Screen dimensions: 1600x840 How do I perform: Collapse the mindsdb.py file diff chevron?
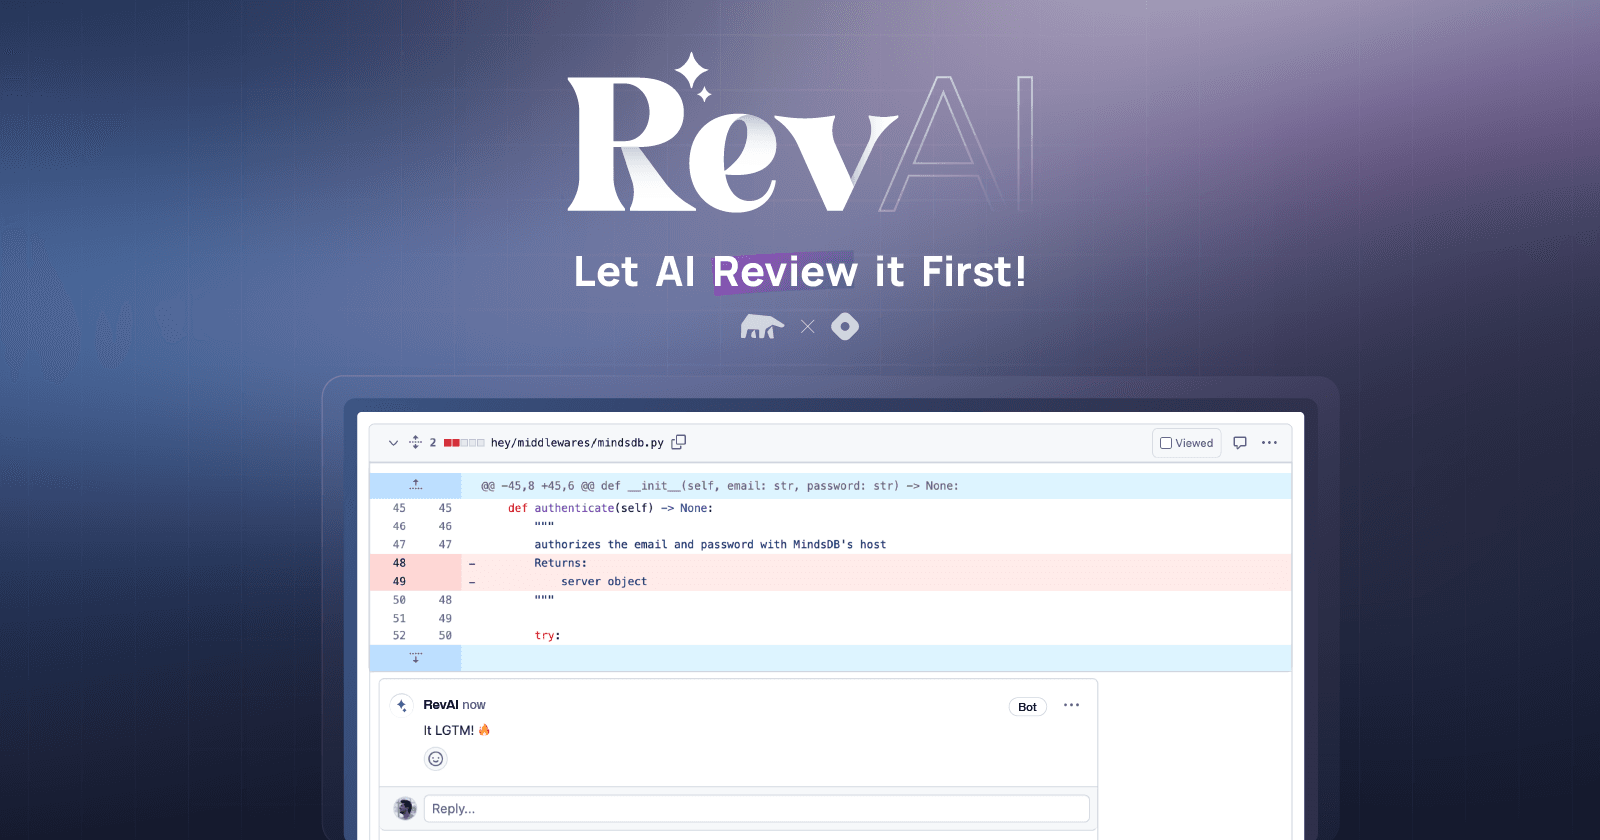393,443
